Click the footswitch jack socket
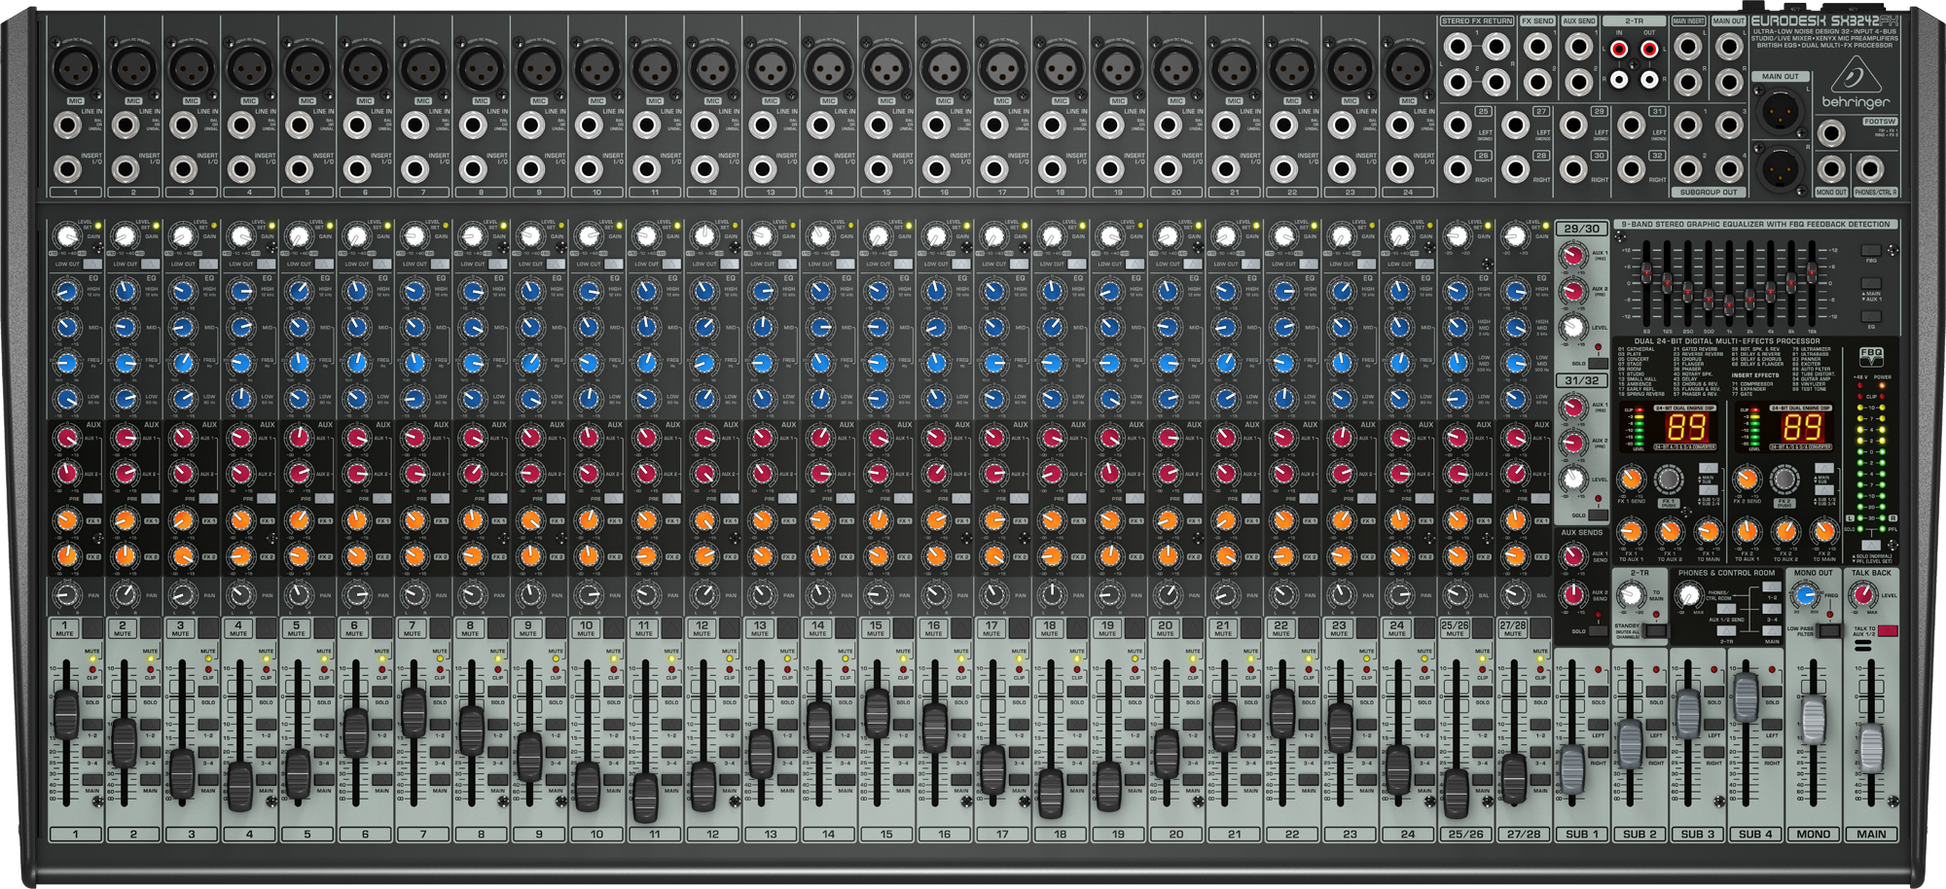Screen dimensions: 1946x889 coord(1832,133)
